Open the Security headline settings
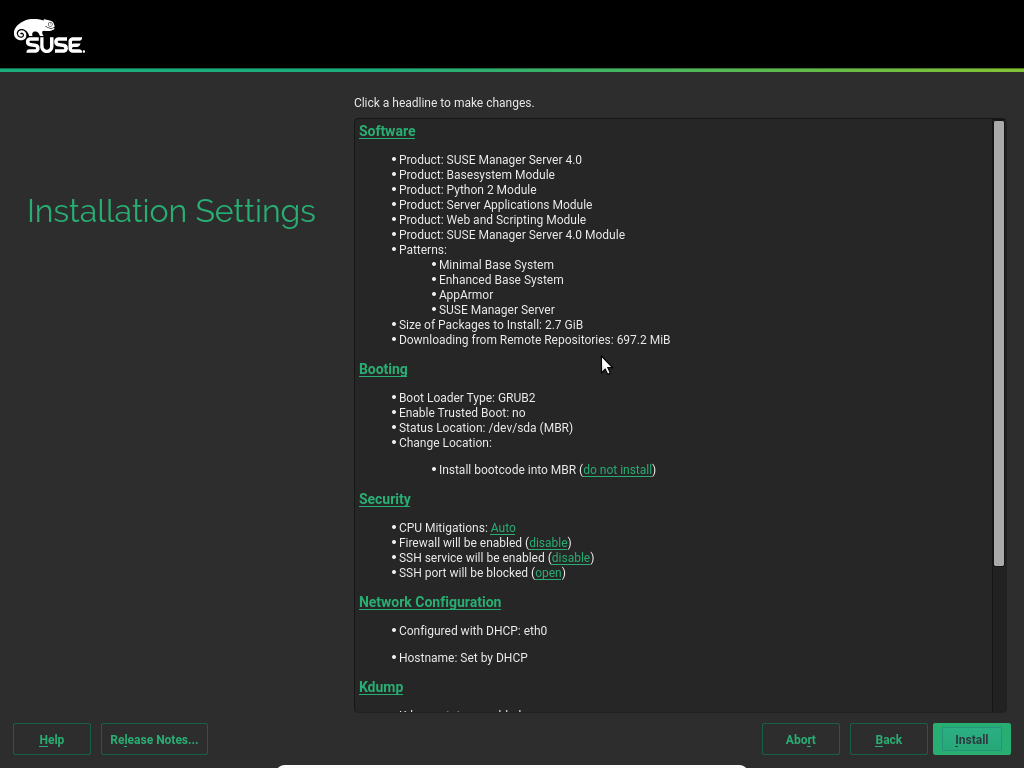The height and width of the screenshot is (768, 1024). (x=385, y=499)
